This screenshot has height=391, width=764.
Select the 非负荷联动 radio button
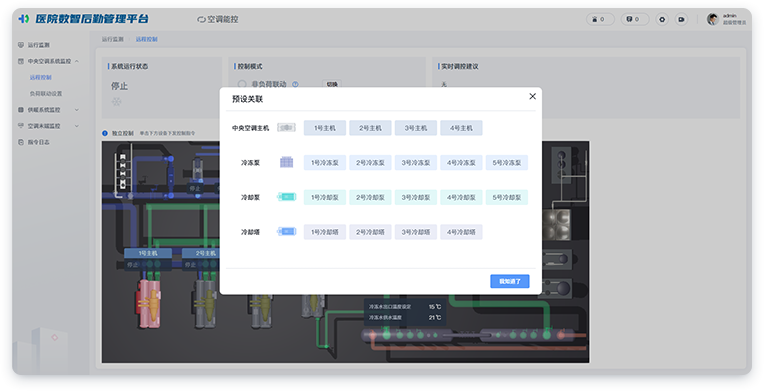click(242, 84)
